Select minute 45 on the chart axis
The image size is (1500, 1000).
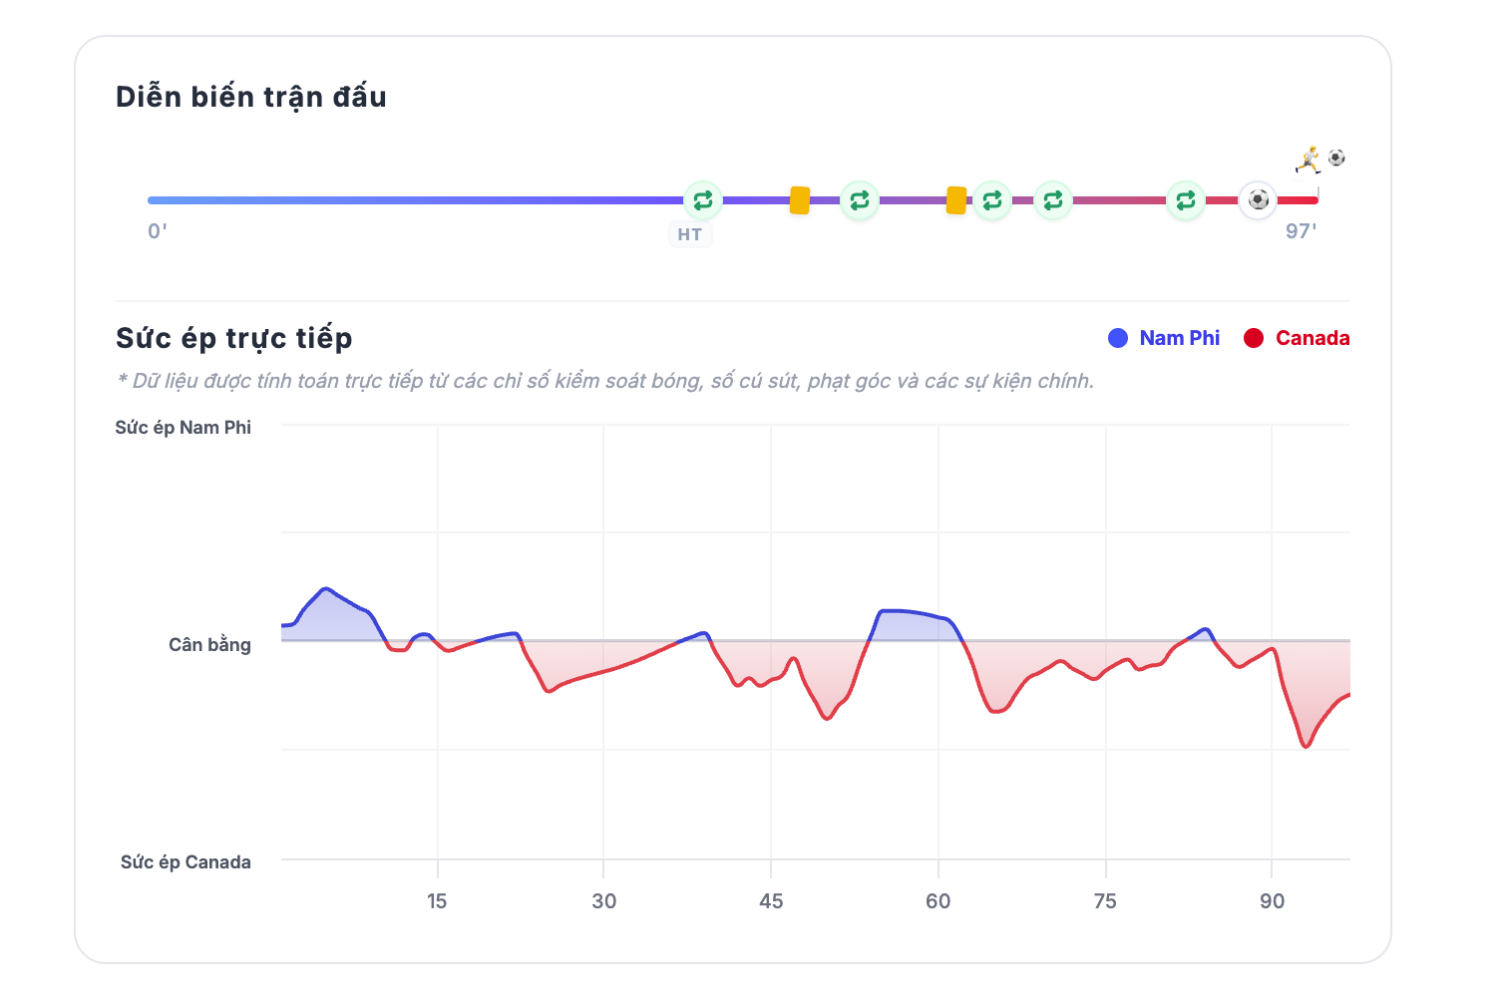(x=771, y=901)
